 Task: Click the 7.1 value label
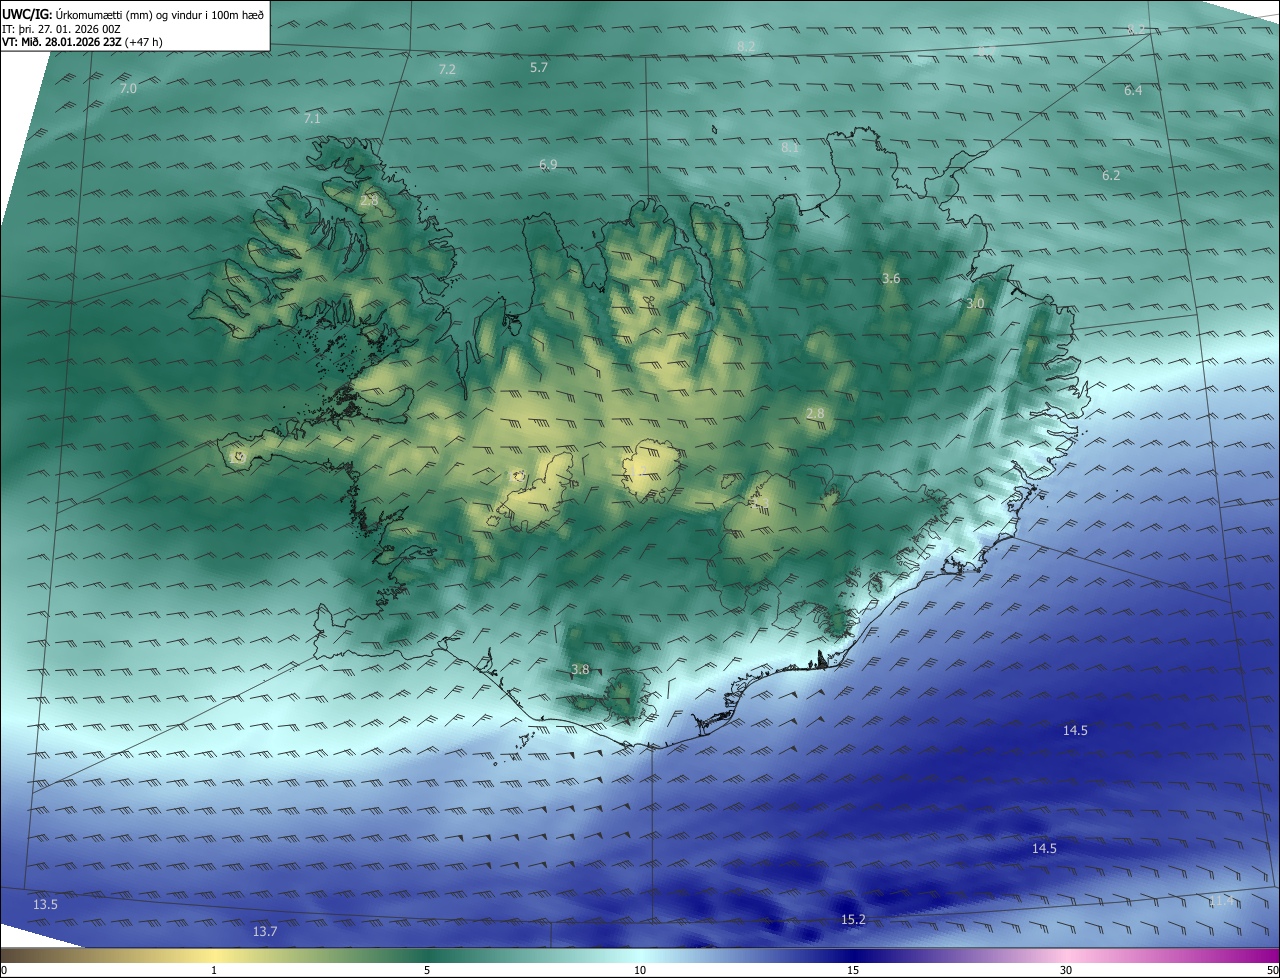(x=312, y=118)
